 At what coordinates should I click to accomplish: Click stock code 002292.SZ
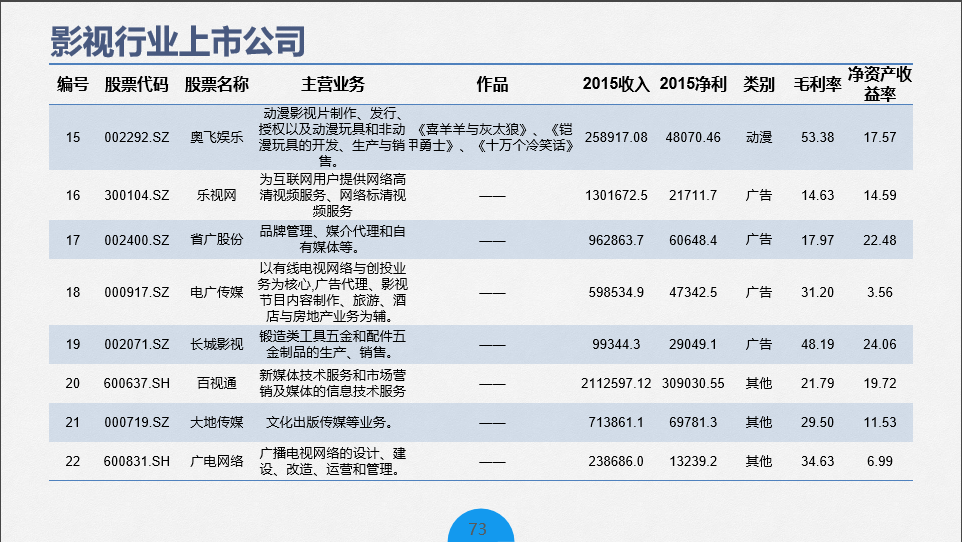point(136,137)
